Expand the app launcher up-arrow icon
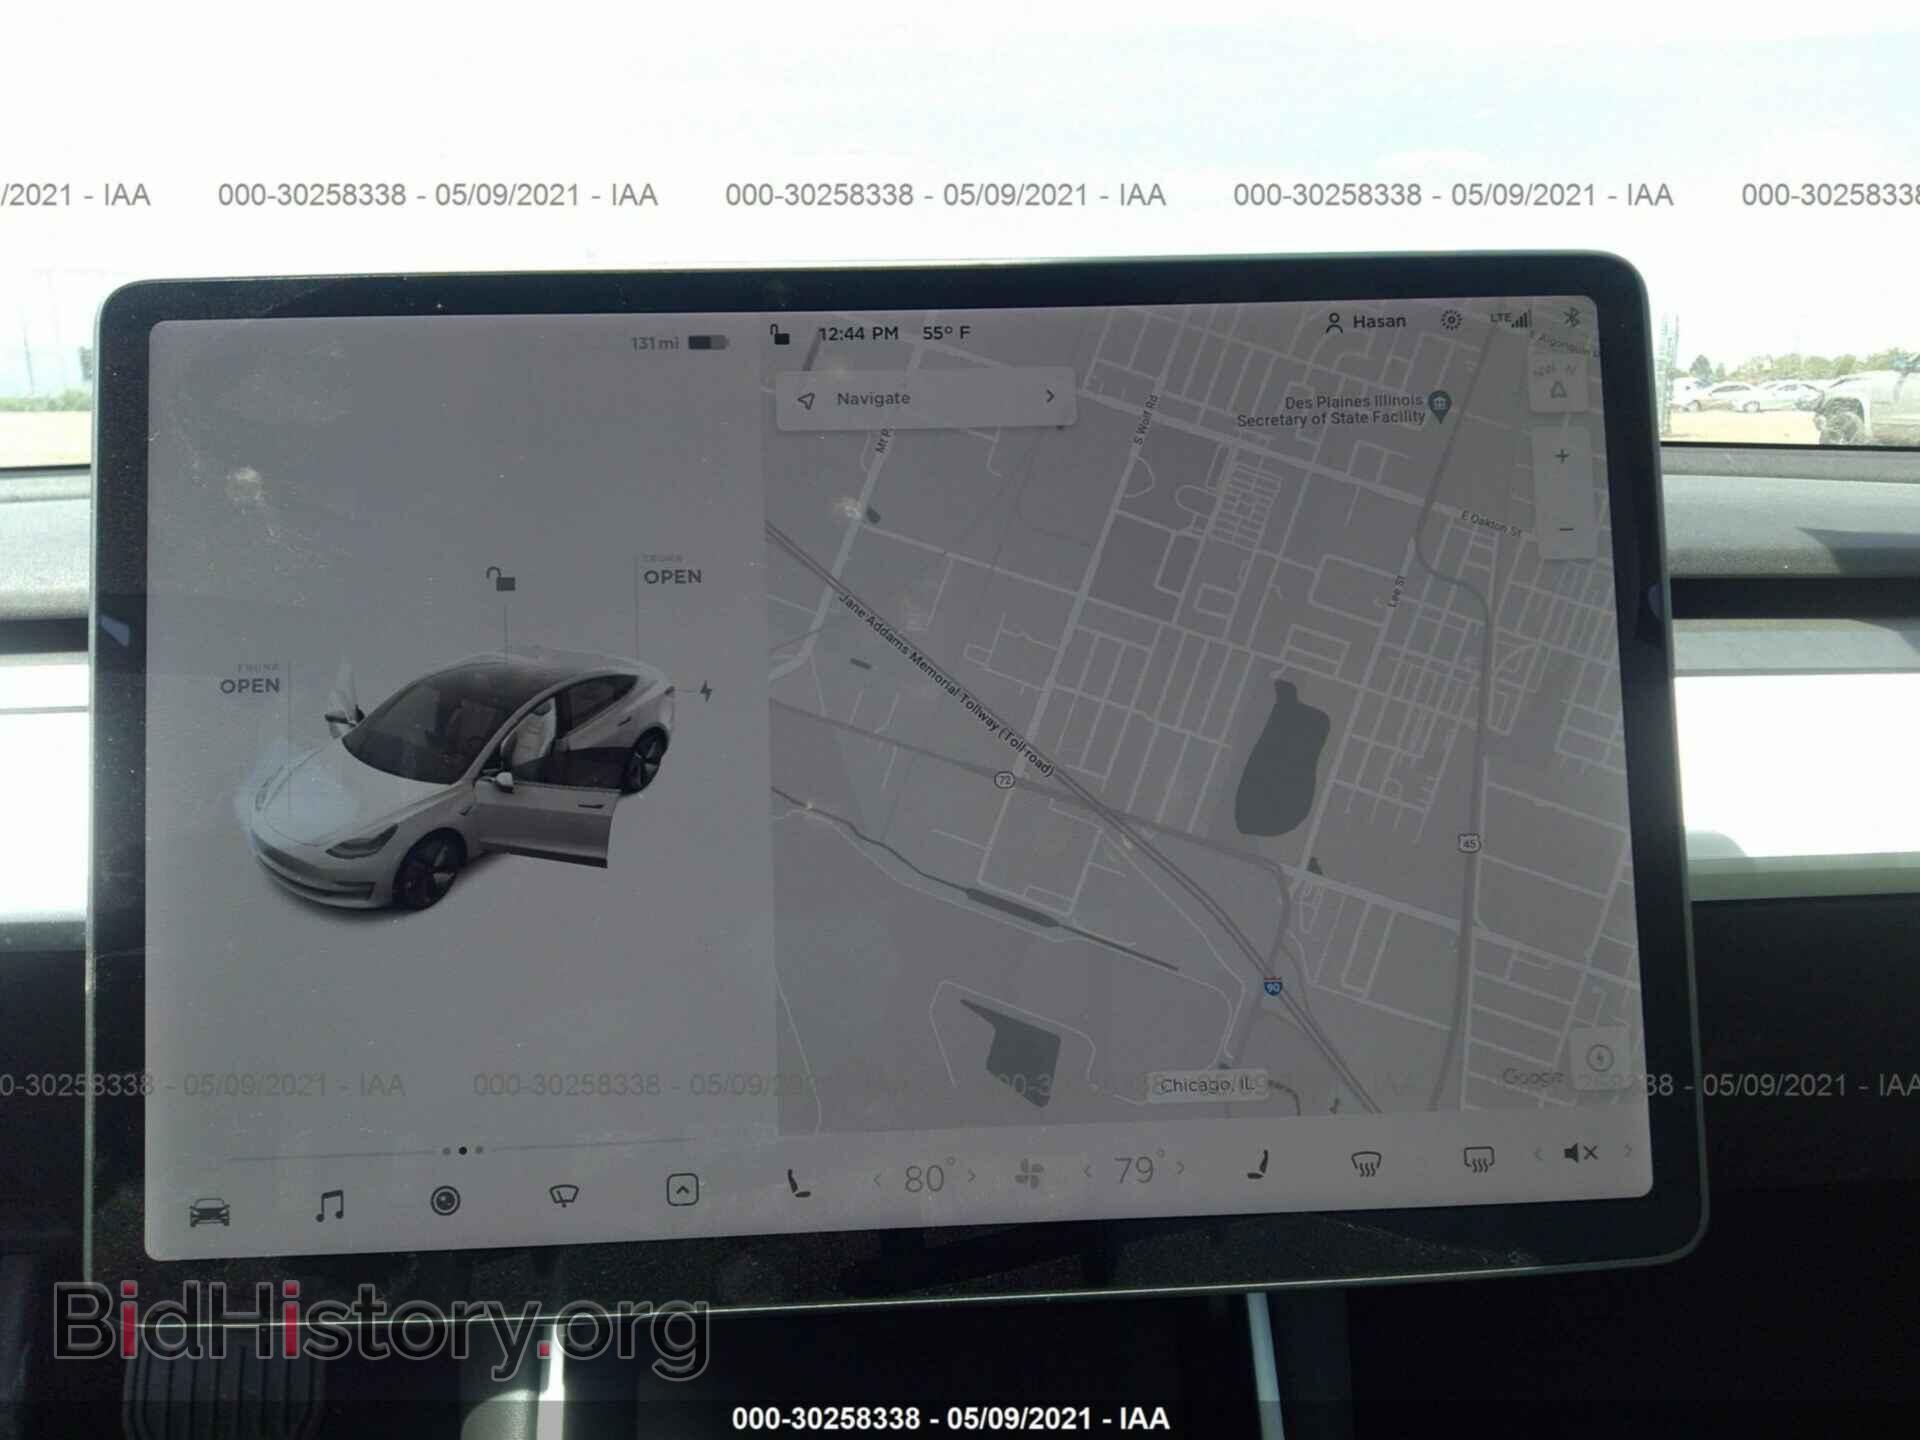 [682, 1190]
